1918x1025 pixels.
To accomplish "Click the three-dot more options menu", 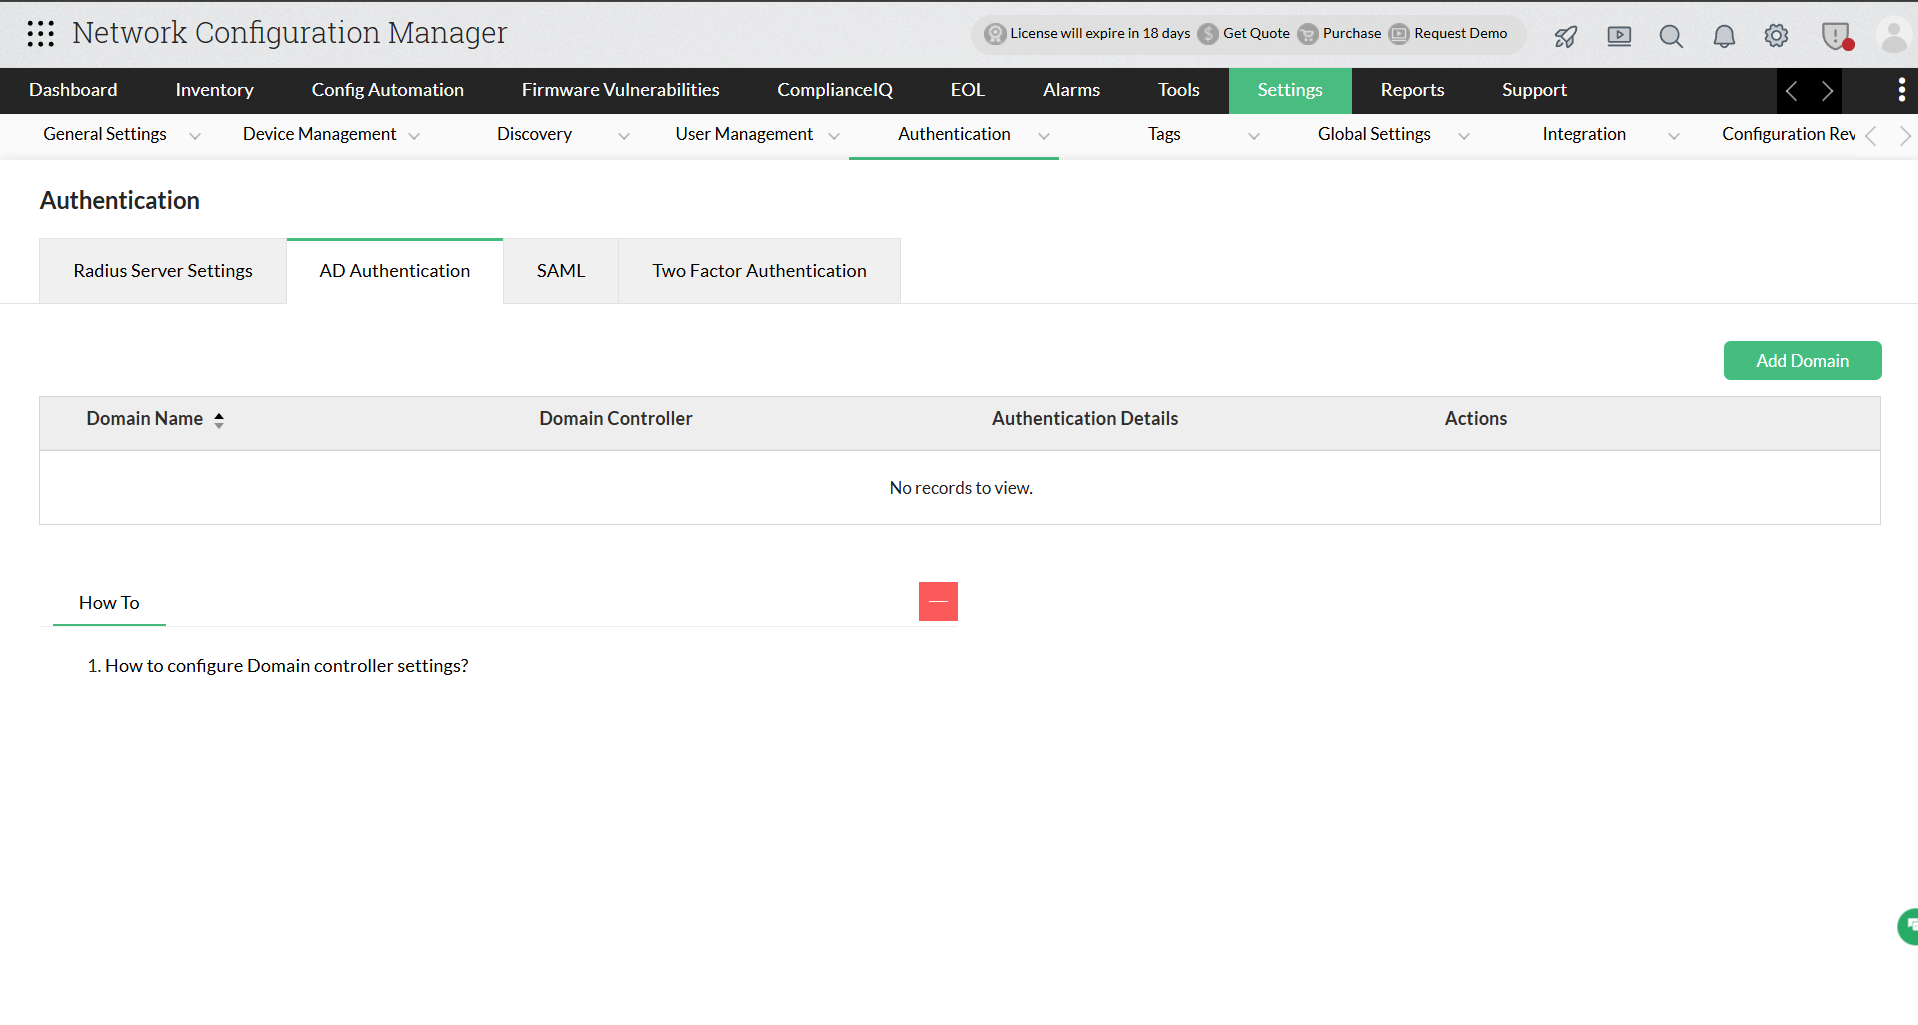I will pyautogui.click(x=1901, y=90).
